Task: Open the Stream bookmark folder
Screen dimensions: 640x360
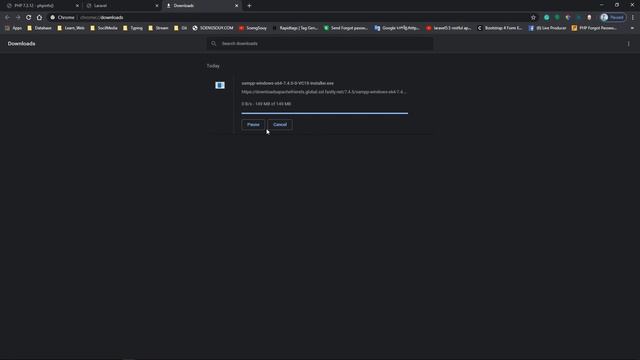Action: pyautogui.click(x=158, y=28)
